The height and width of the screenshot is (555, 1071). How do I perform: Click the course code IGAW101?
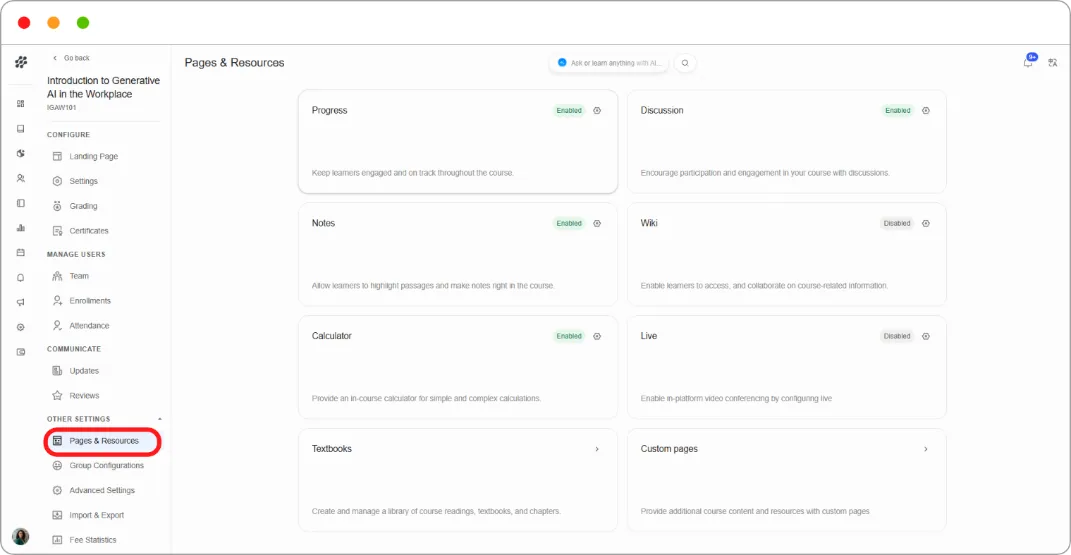click(61, 107)
